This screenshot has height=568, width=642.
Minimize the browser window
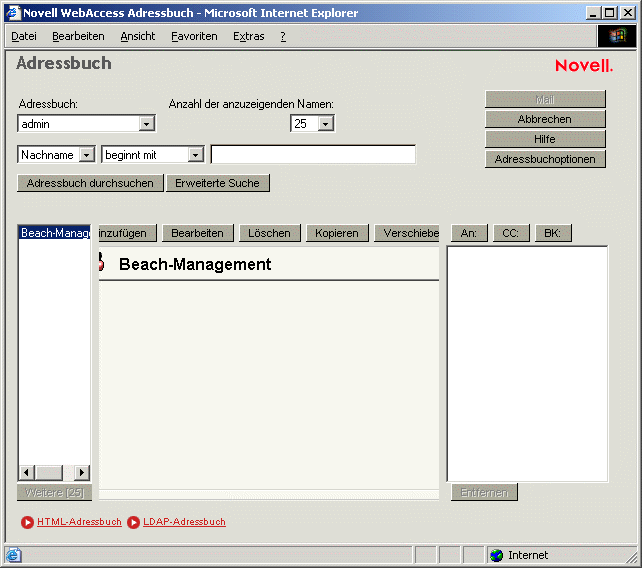(592, 13)
